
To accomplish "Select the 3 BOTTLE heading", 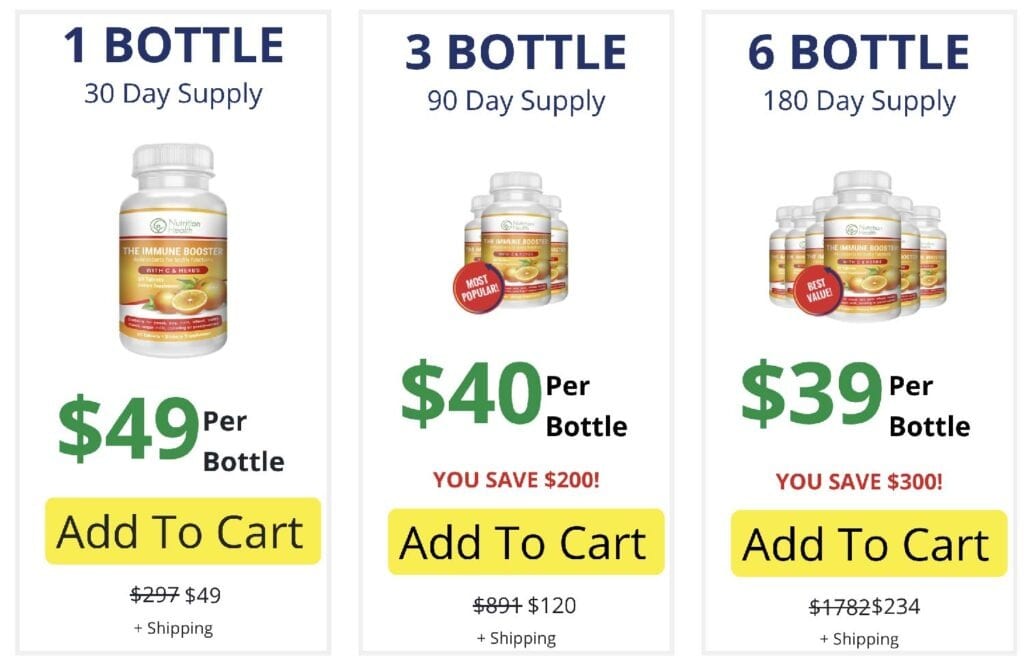I will point(516,52).
